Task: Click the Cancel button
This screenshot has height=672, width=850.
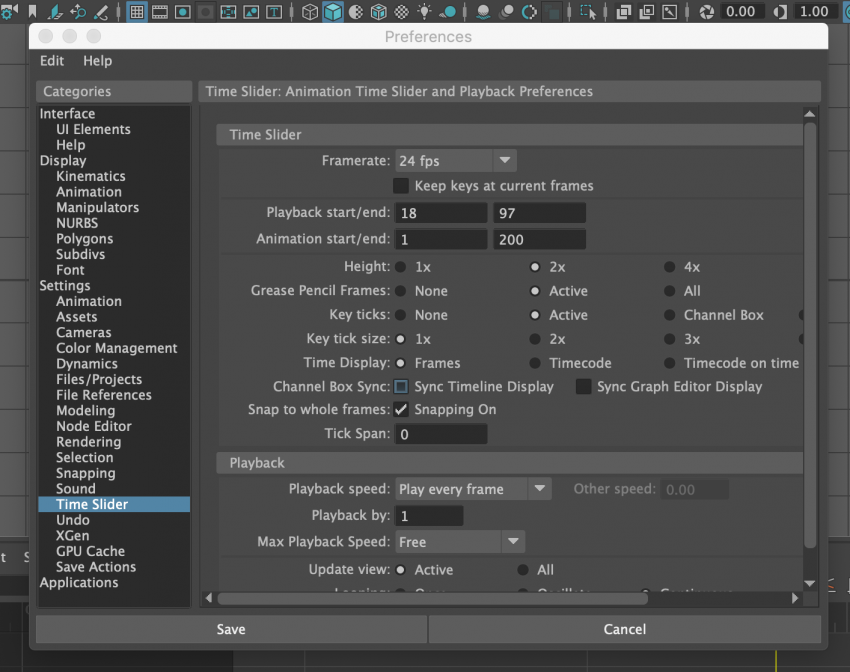Action: [624, 629]
